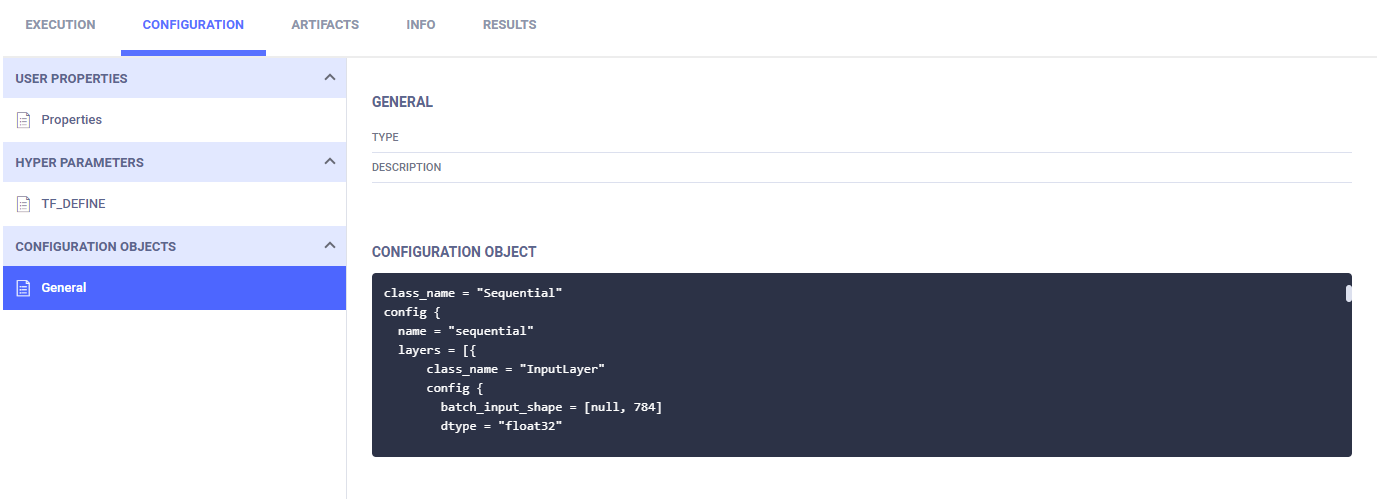Click the code editor scrollbar handle
This screenshot has height=499, width=1380.
pyautogui.click(x=1348, y=293)
